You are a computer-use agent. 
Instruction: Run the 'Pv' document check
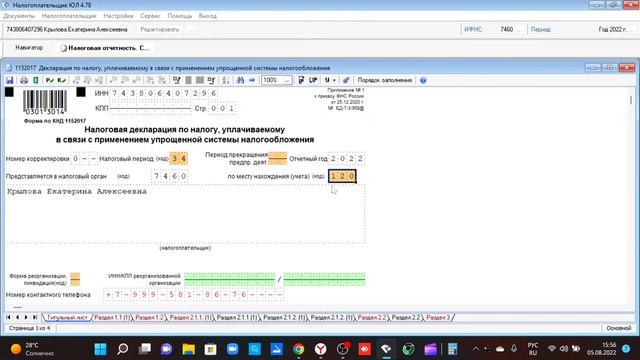click(x=49, y=80)
